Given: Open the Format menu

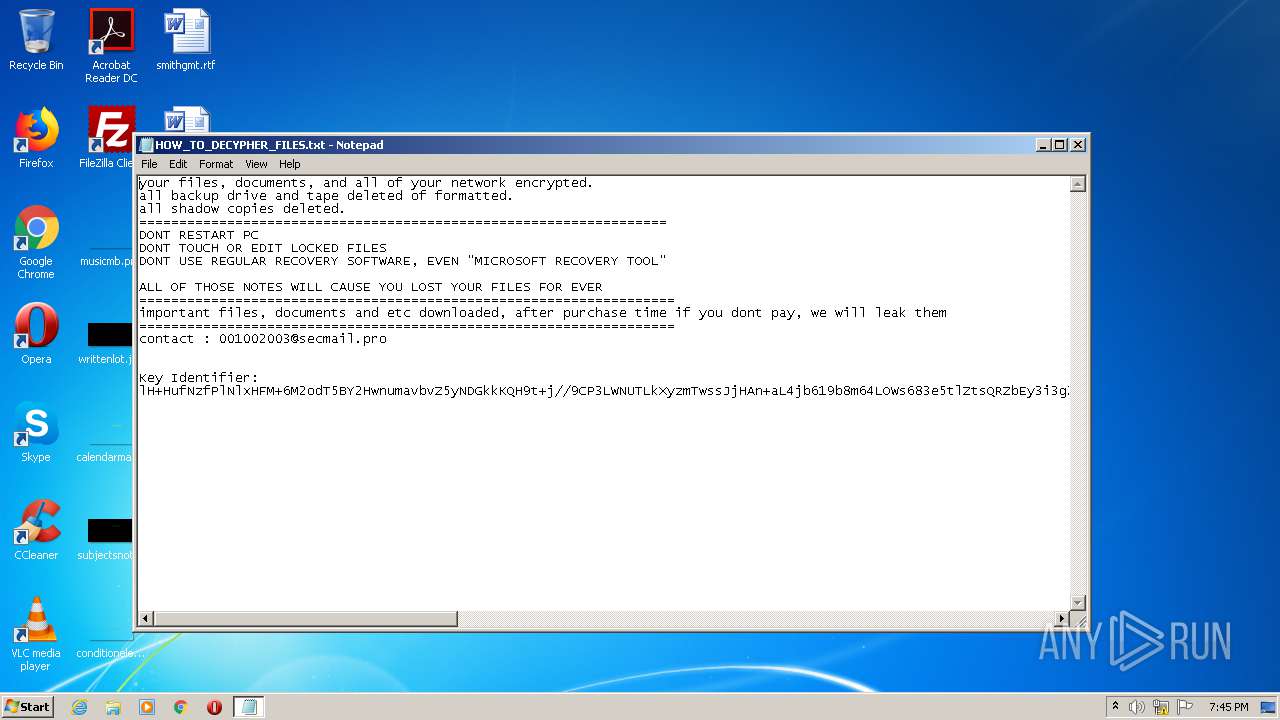Looking at the screenshot, I should (216, 164).
